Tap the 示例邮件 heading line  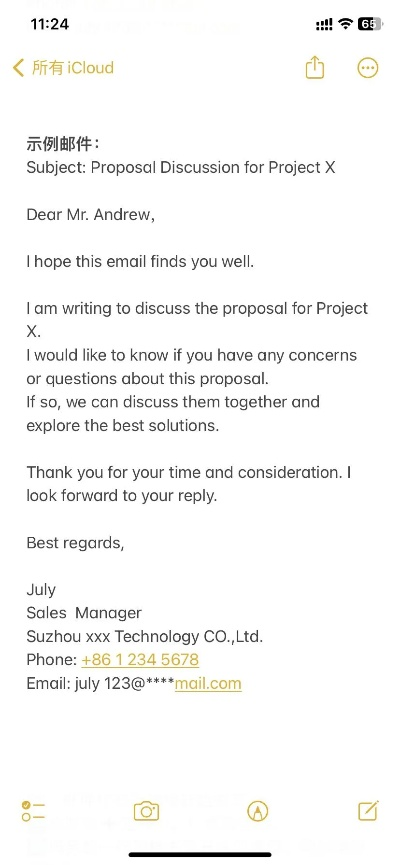63,144
